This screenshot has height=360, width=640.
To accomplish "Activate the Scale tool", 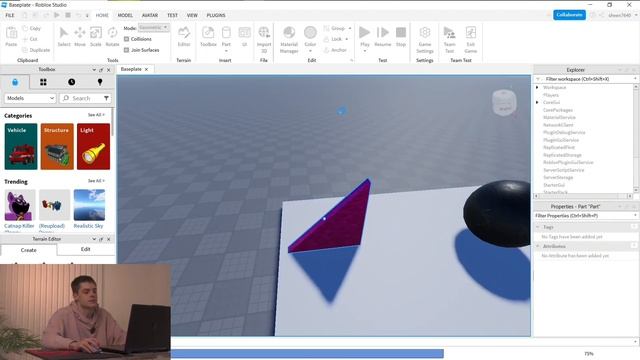I will tap(96, 36).
